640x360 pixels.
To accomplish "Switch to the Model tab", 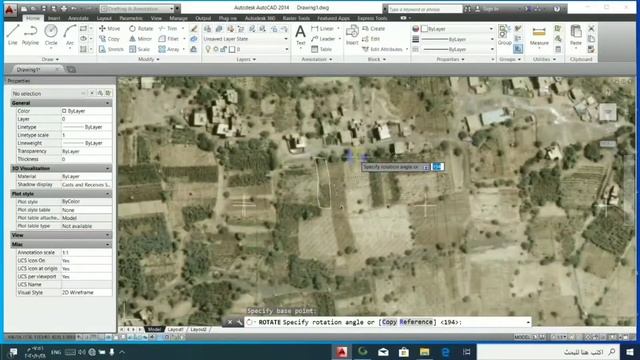I will coord(154,329).
